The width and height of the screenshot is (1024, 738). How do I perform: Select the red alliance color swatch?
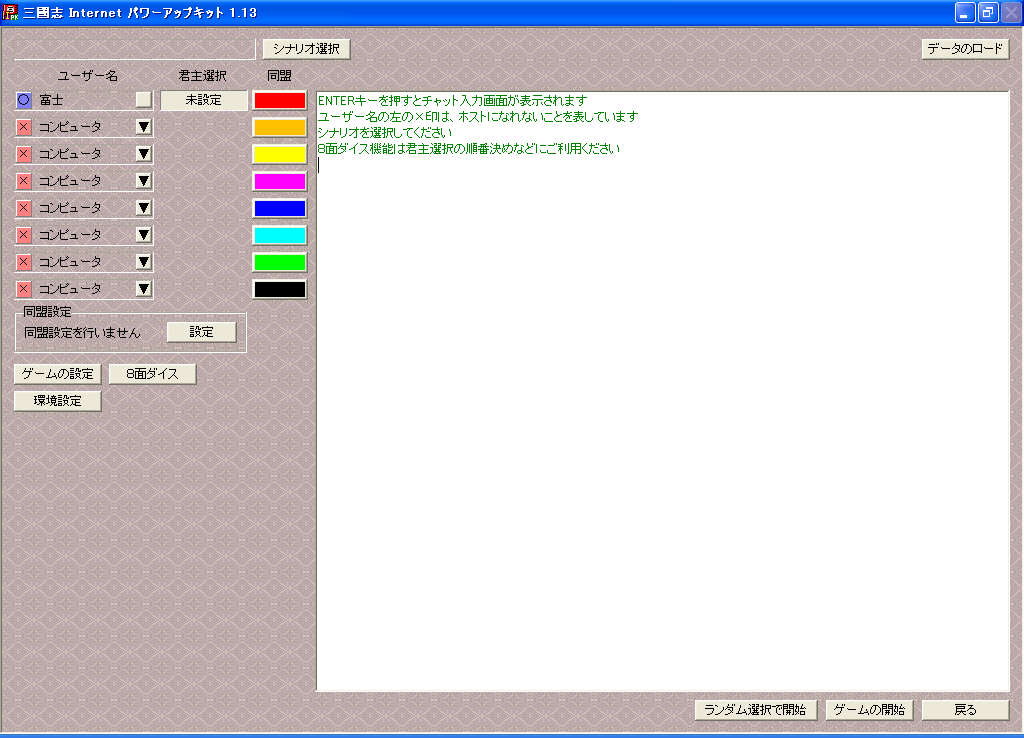point(279,100)
